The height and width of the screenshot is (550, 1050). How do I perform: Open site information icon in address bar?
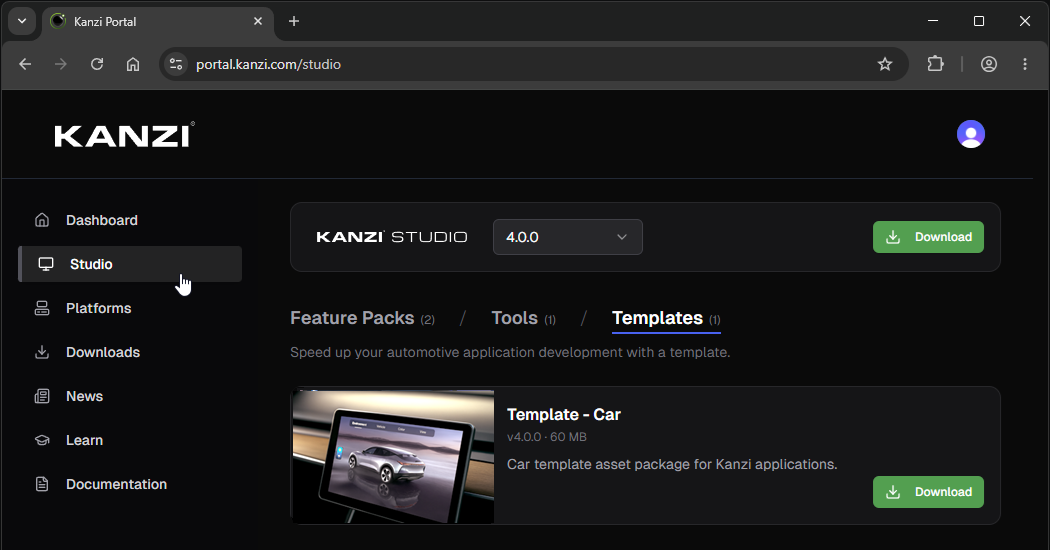[x=176, y=64]
